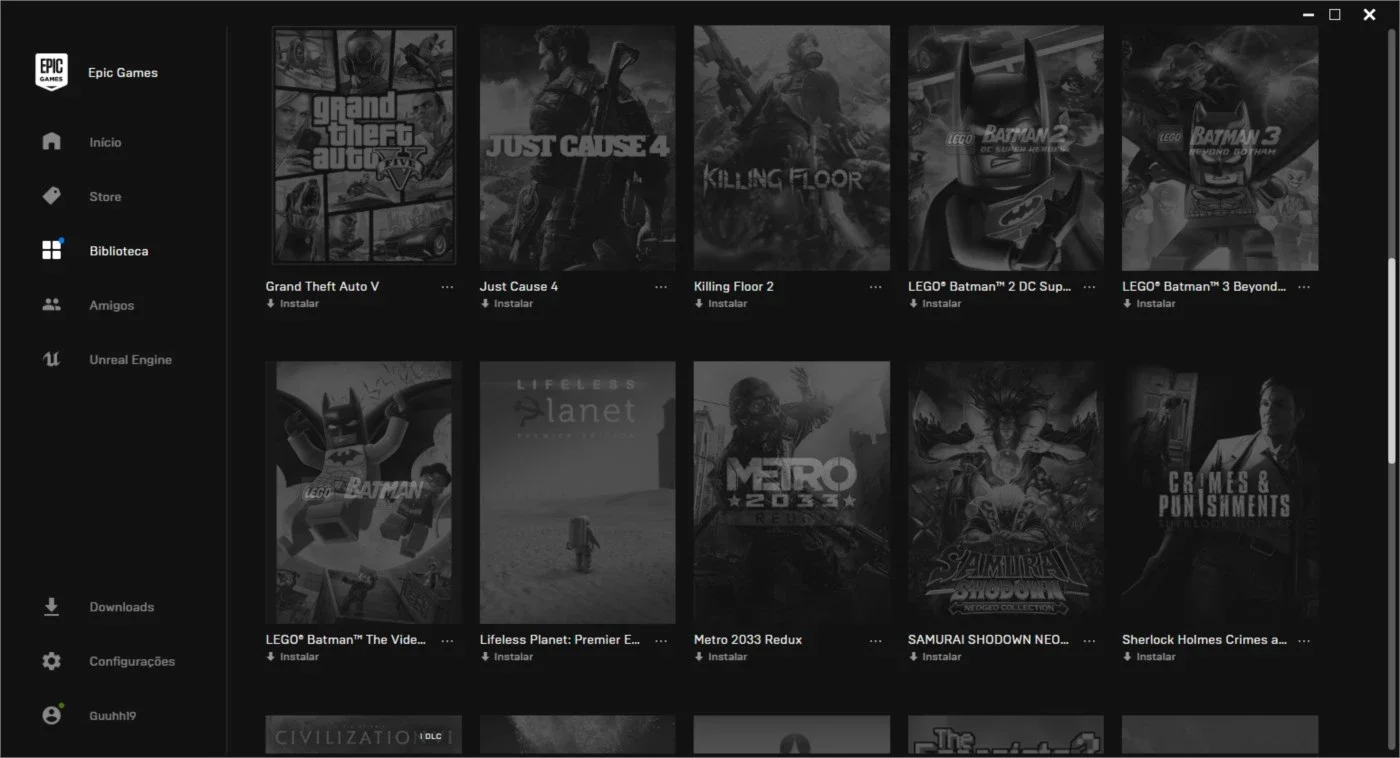Open the three-dot menu for LEGO Batman 2

tap(1089, 287)
